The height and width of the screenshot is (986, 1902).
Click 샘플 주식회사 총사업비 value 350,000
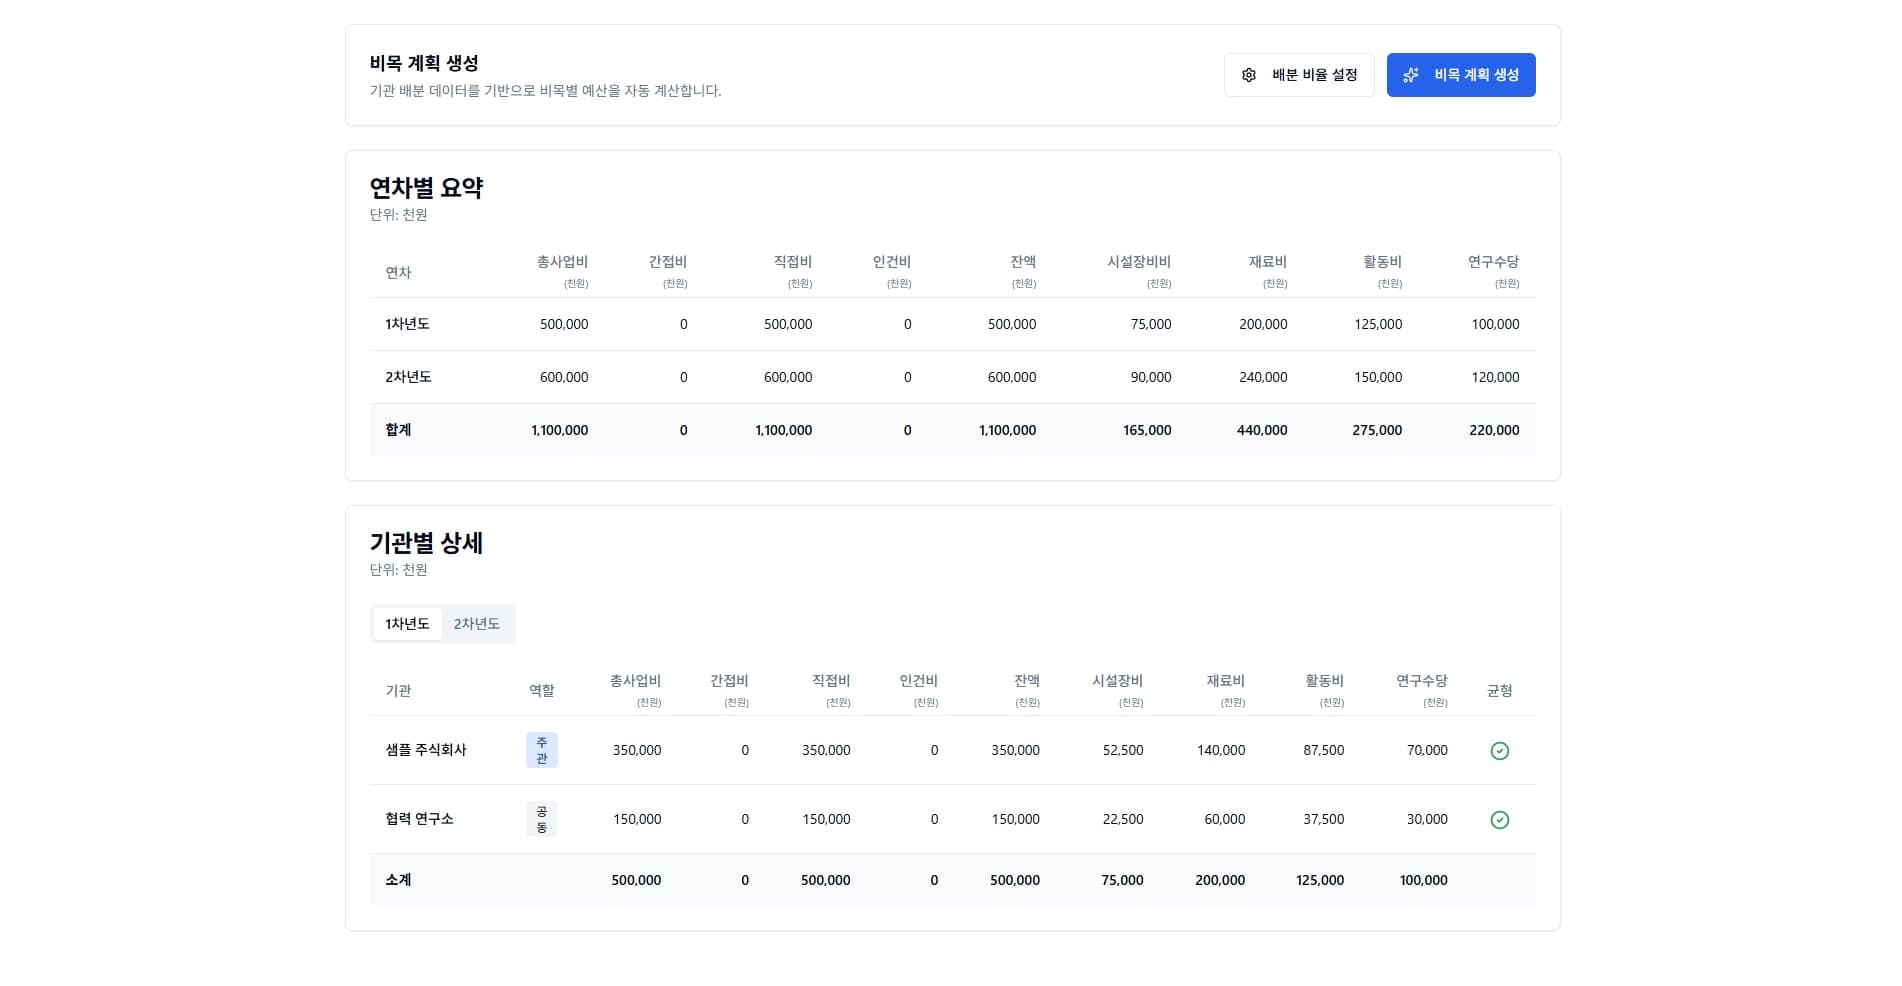[x=637, y=750]
